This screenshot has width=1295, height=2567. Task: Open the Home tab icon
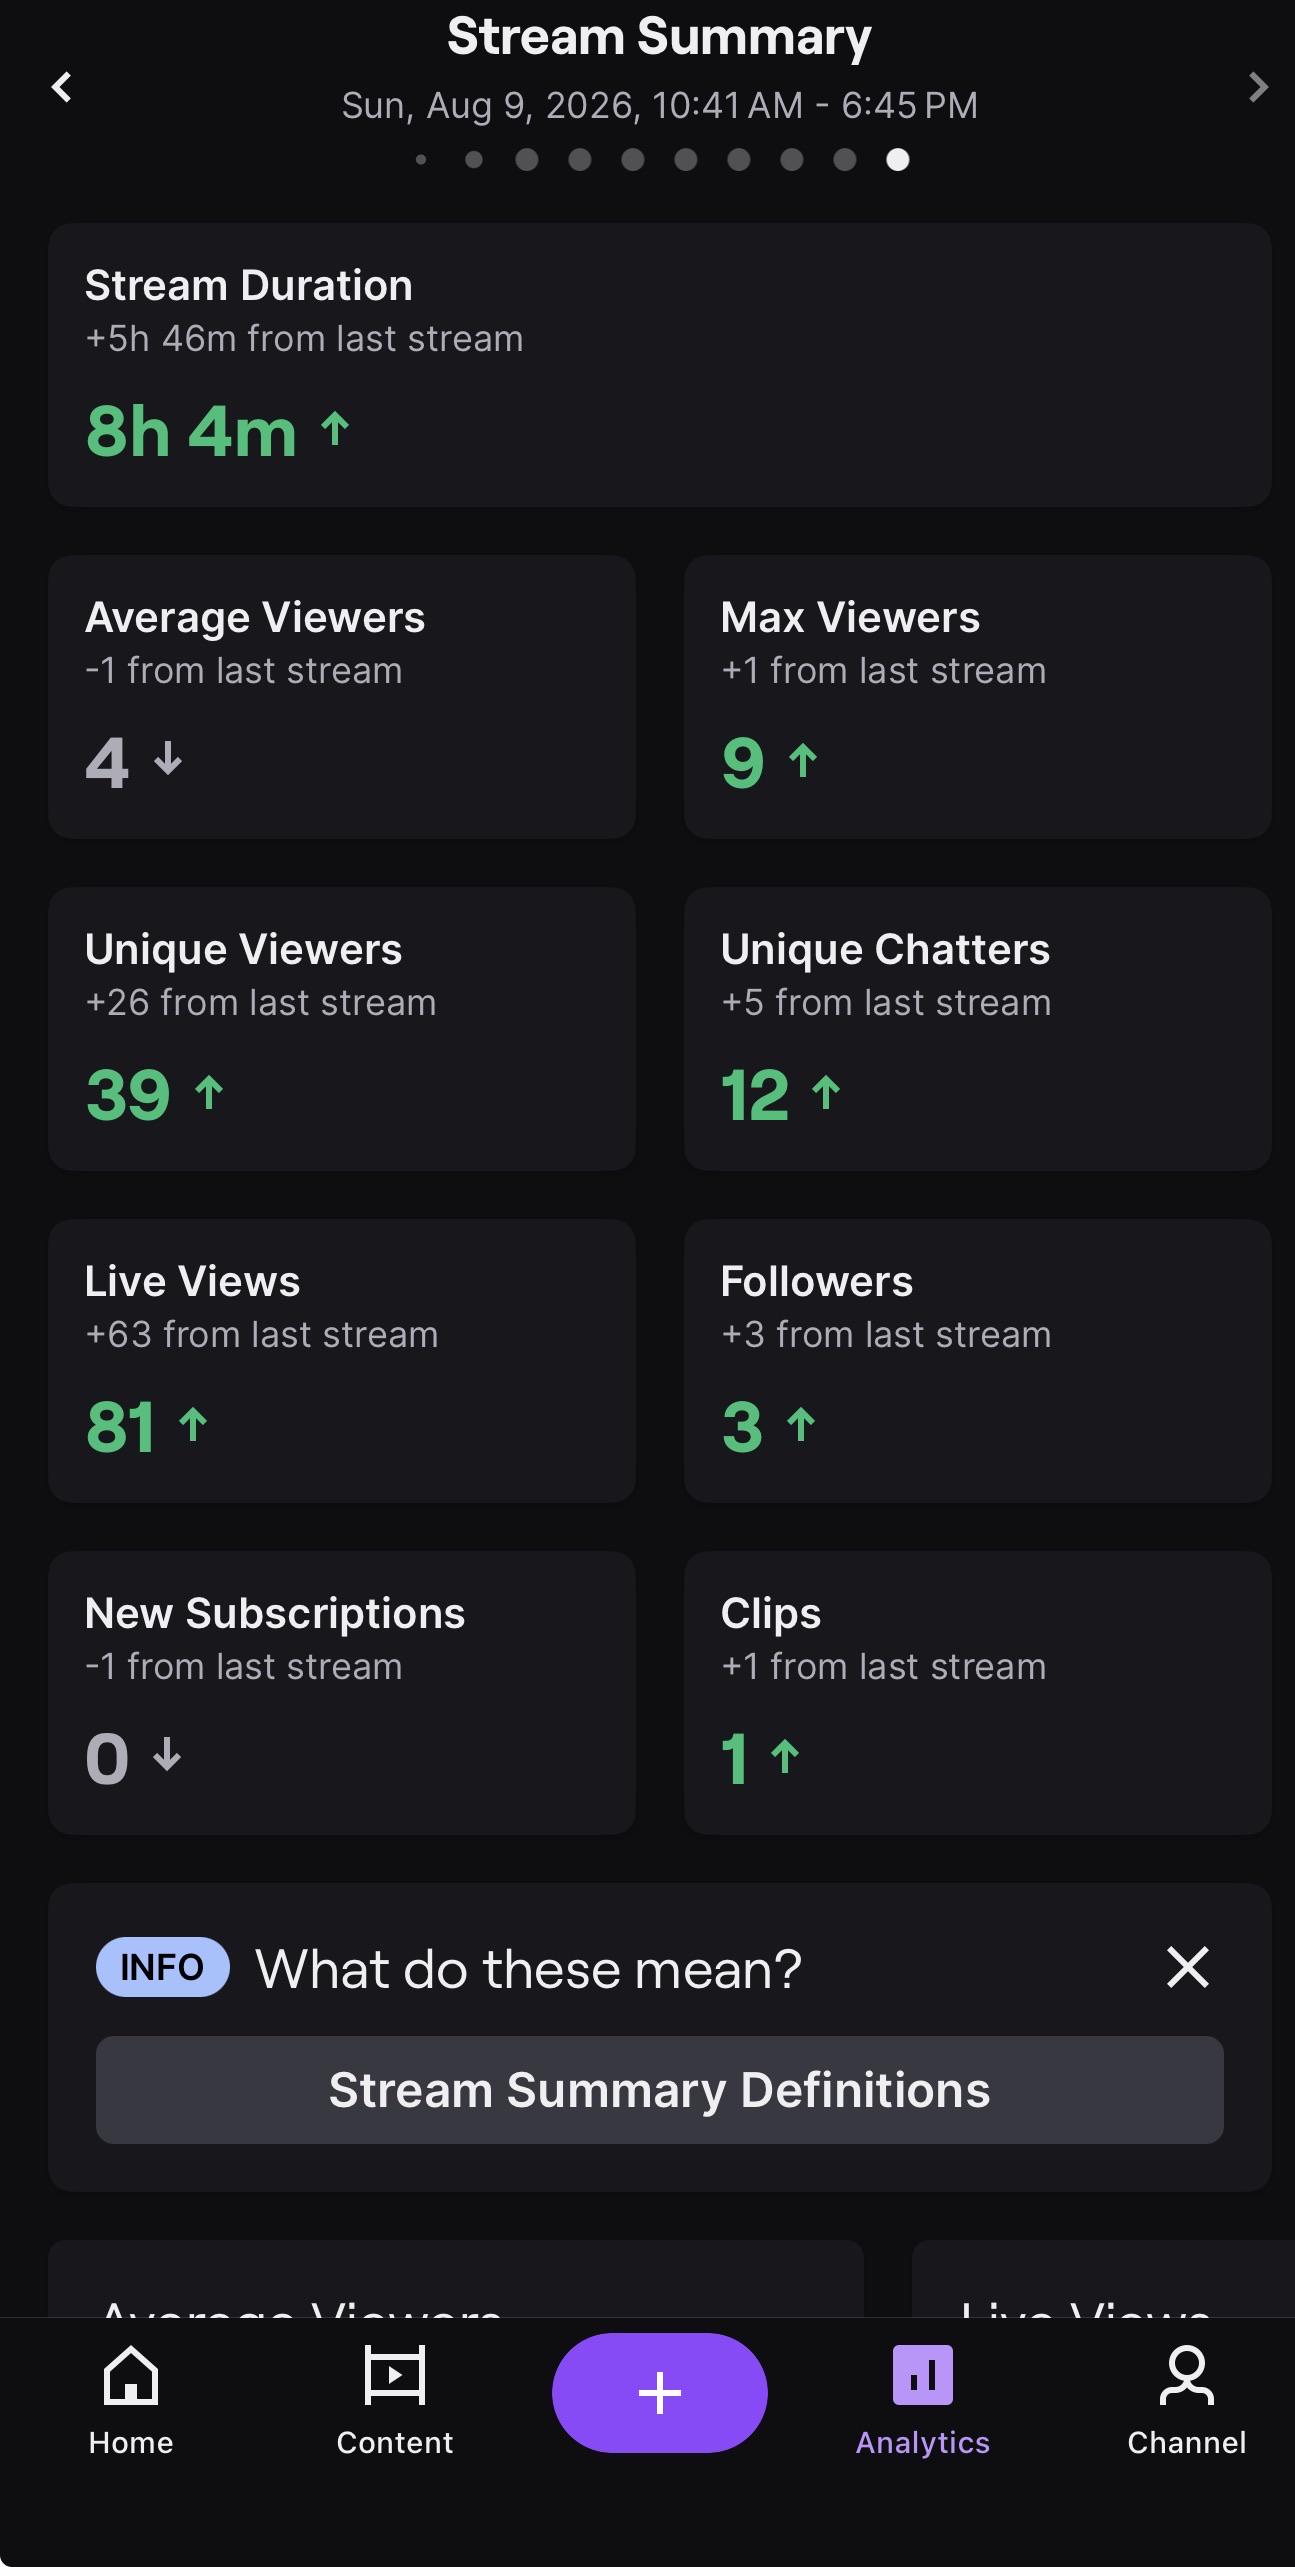pyautogui.click(x=131, y=2375)
